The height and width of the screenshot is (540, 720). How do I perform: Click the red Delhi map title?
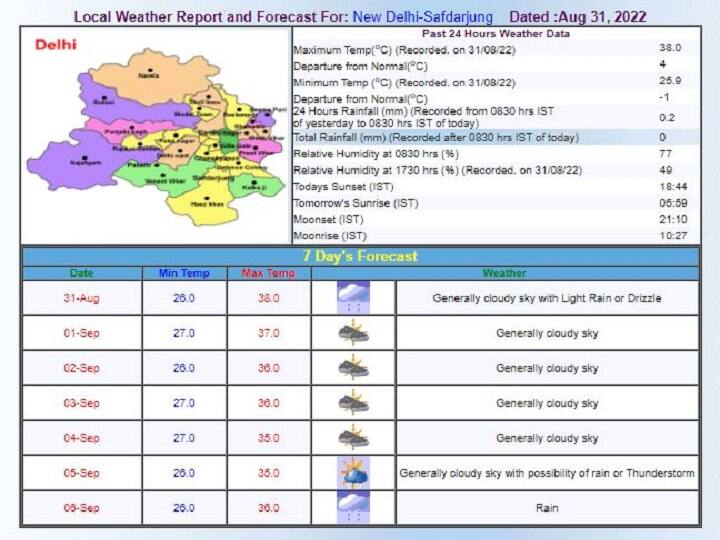pos(56,45)
